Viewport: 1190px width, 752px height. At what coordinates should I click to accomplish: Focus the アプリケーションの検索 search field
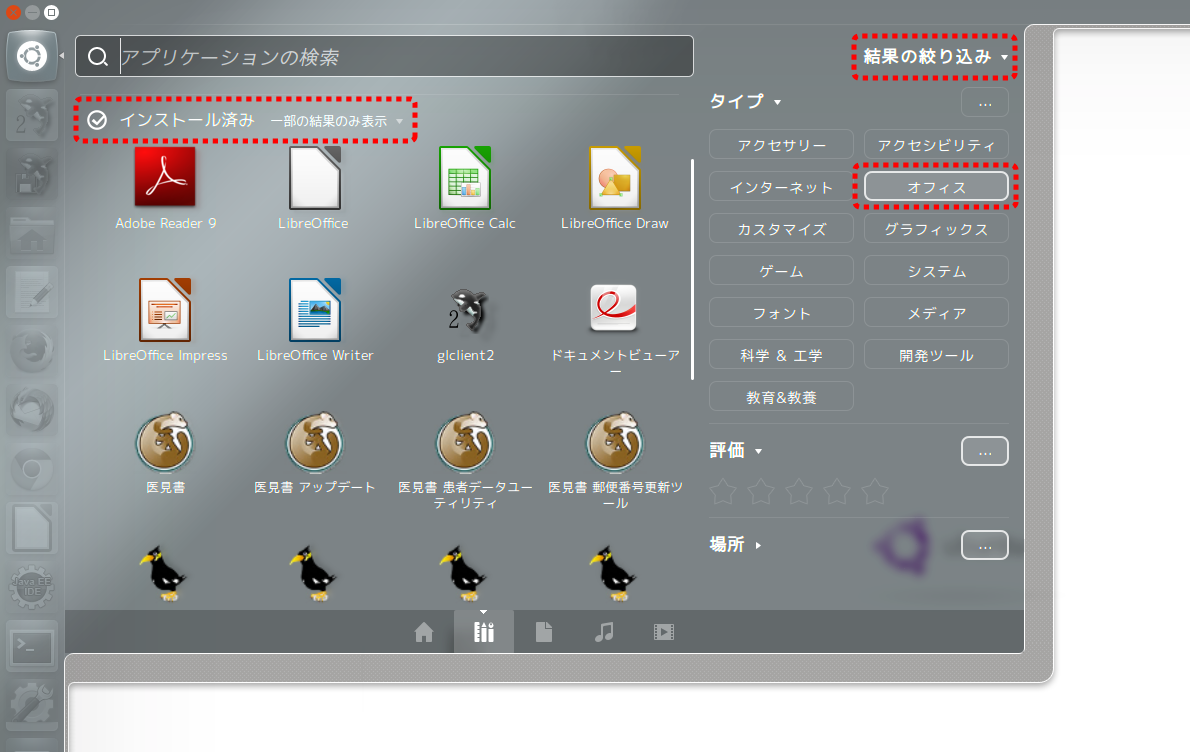pos(384,56)
